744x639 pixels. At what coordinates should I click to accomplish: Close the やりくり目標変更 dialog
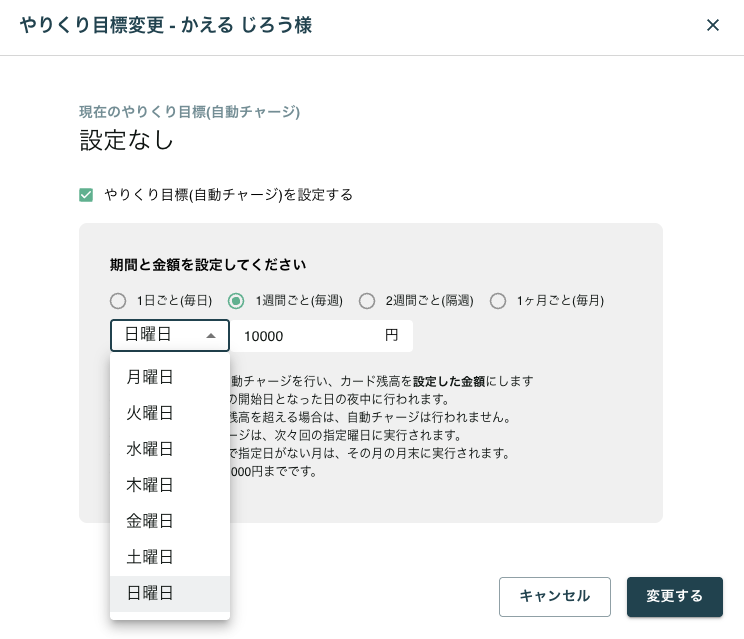[x=713, y=26]
